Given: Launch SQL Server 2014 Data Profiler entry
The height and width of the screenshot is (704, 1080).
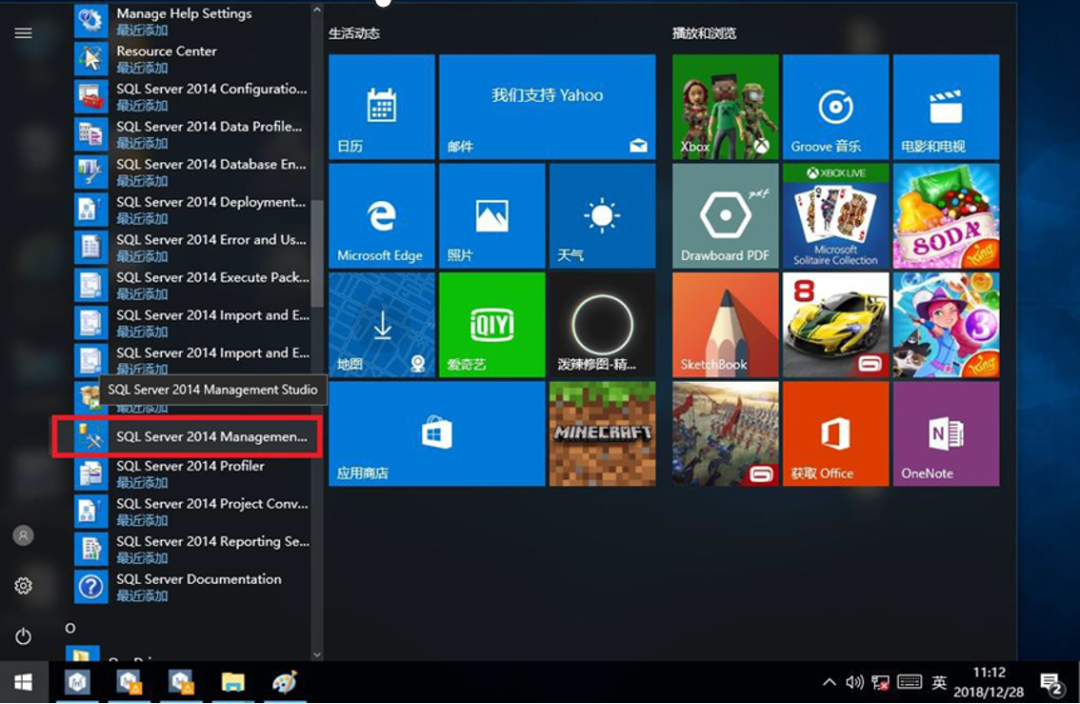Looking at the screenshot, I should [x=191, y=134].
